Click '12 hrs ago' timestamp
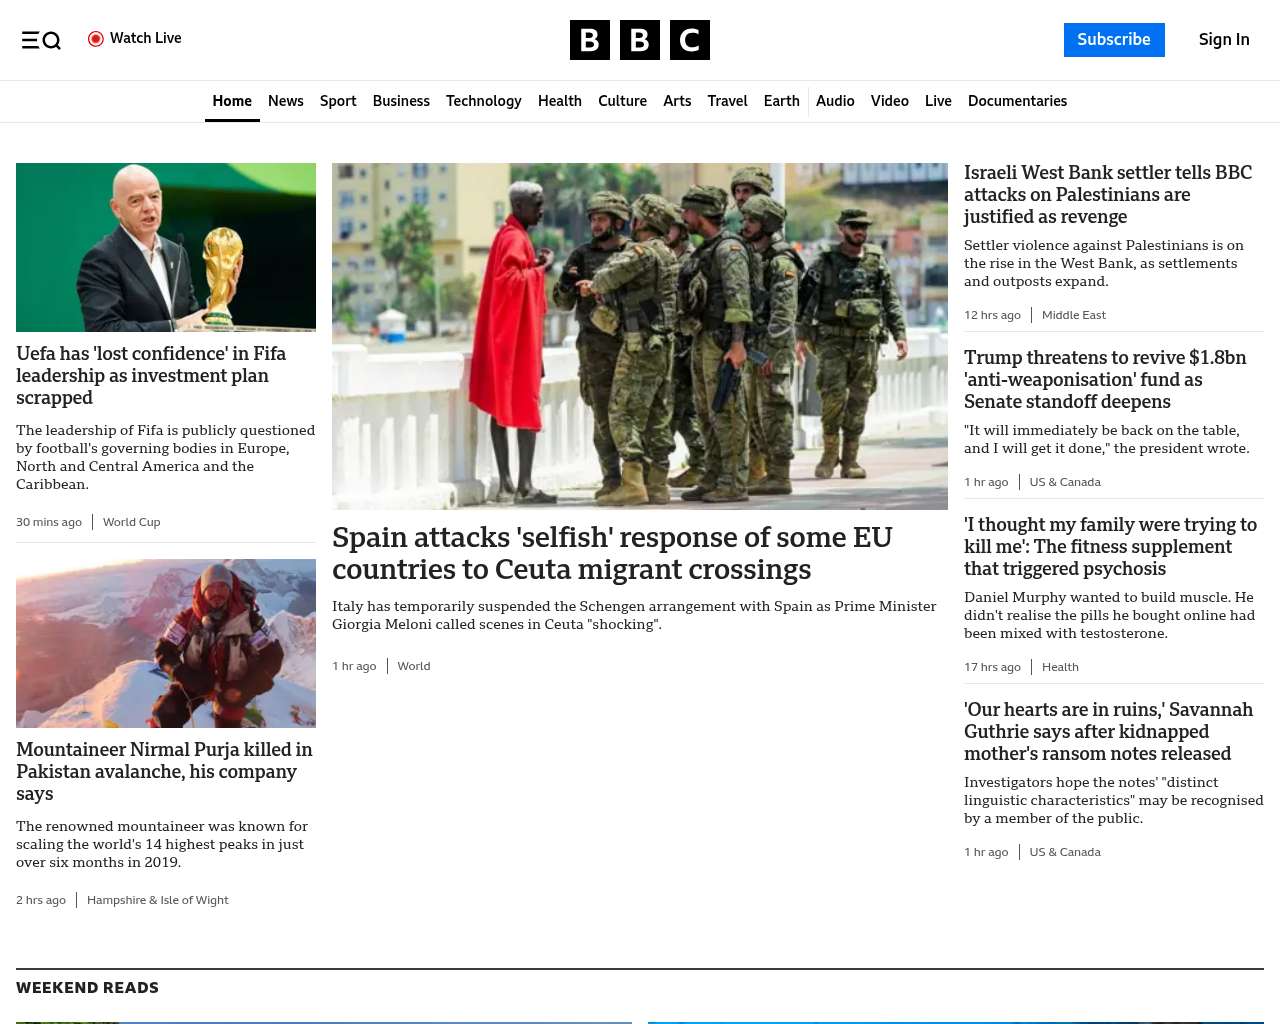 coord(992,315)
